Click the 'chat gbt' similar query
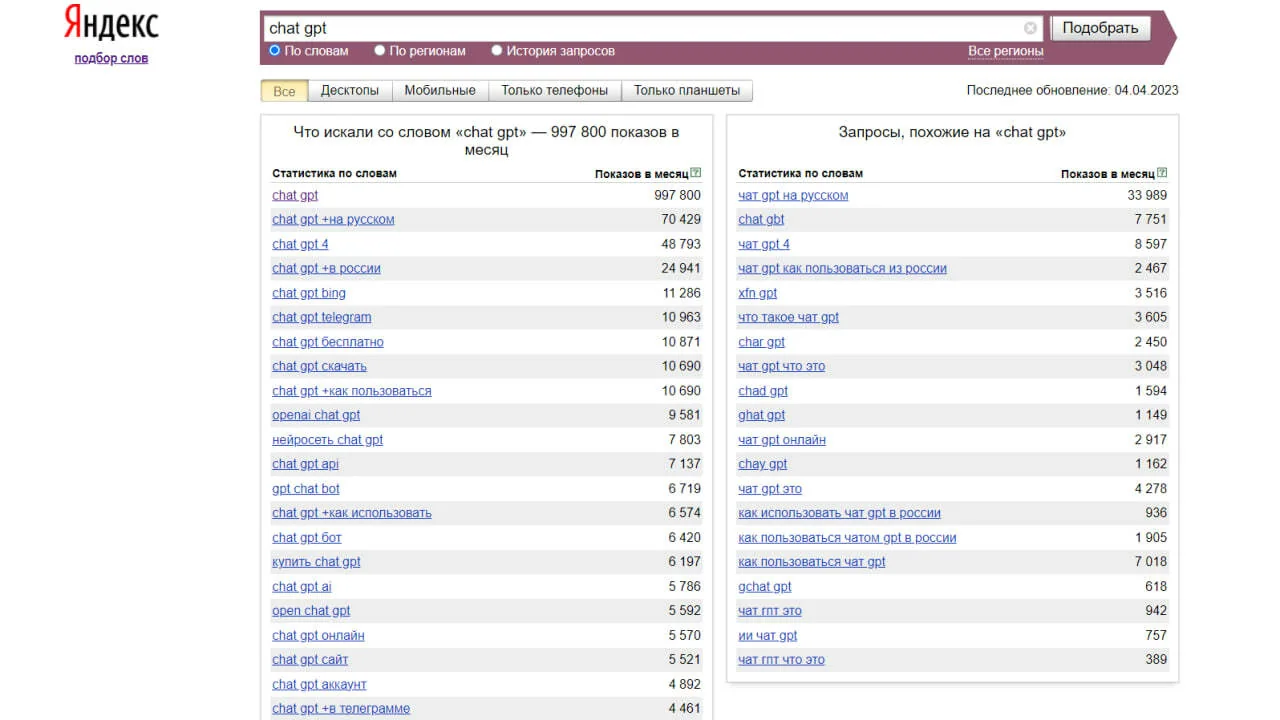The height and width of the screenshot is (720, 1280). point(761,220)
